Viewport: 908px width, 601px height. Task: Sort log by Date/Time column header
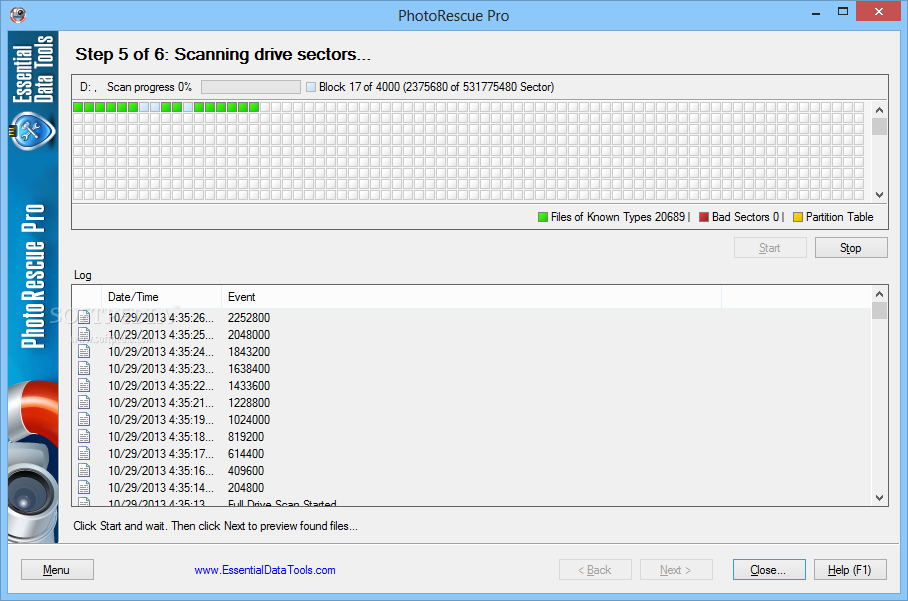tap(162, 297)
